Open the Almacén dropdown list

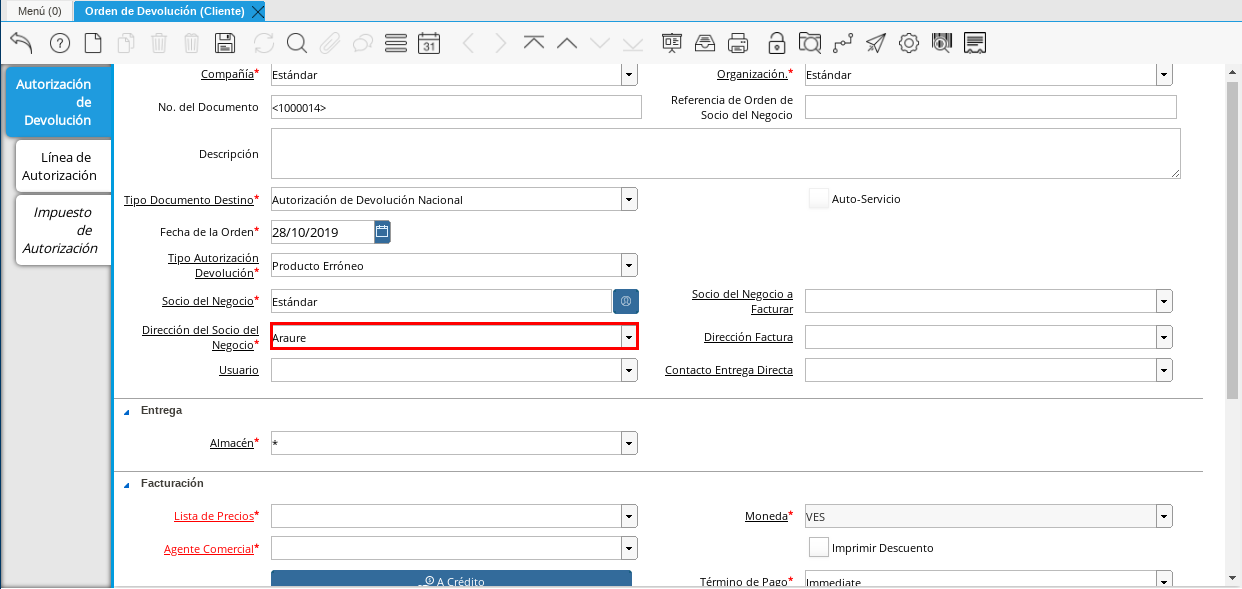(x=628, y=443)
